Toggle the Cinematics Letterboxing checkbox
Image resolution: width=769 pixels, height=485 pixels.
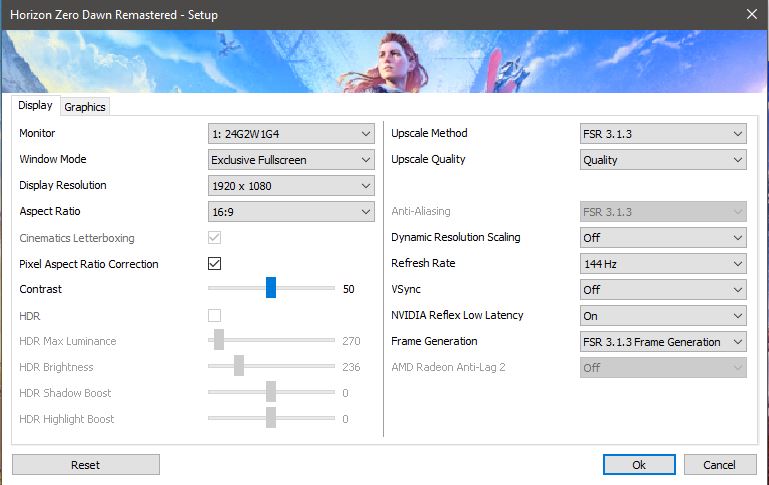click(214, 237)
